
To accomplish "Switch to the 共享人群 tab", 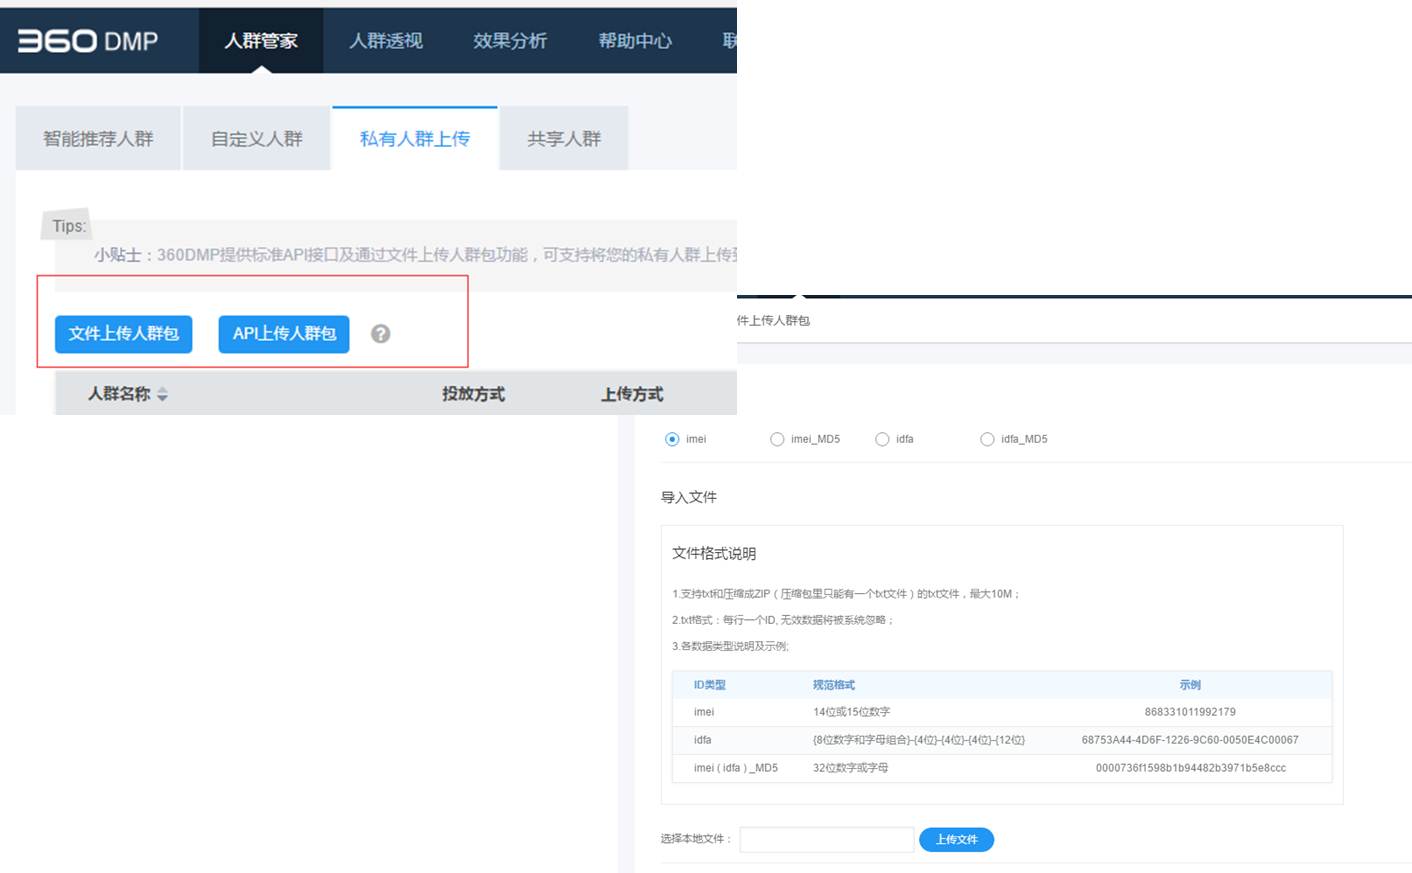I will (x=564, y=139).
